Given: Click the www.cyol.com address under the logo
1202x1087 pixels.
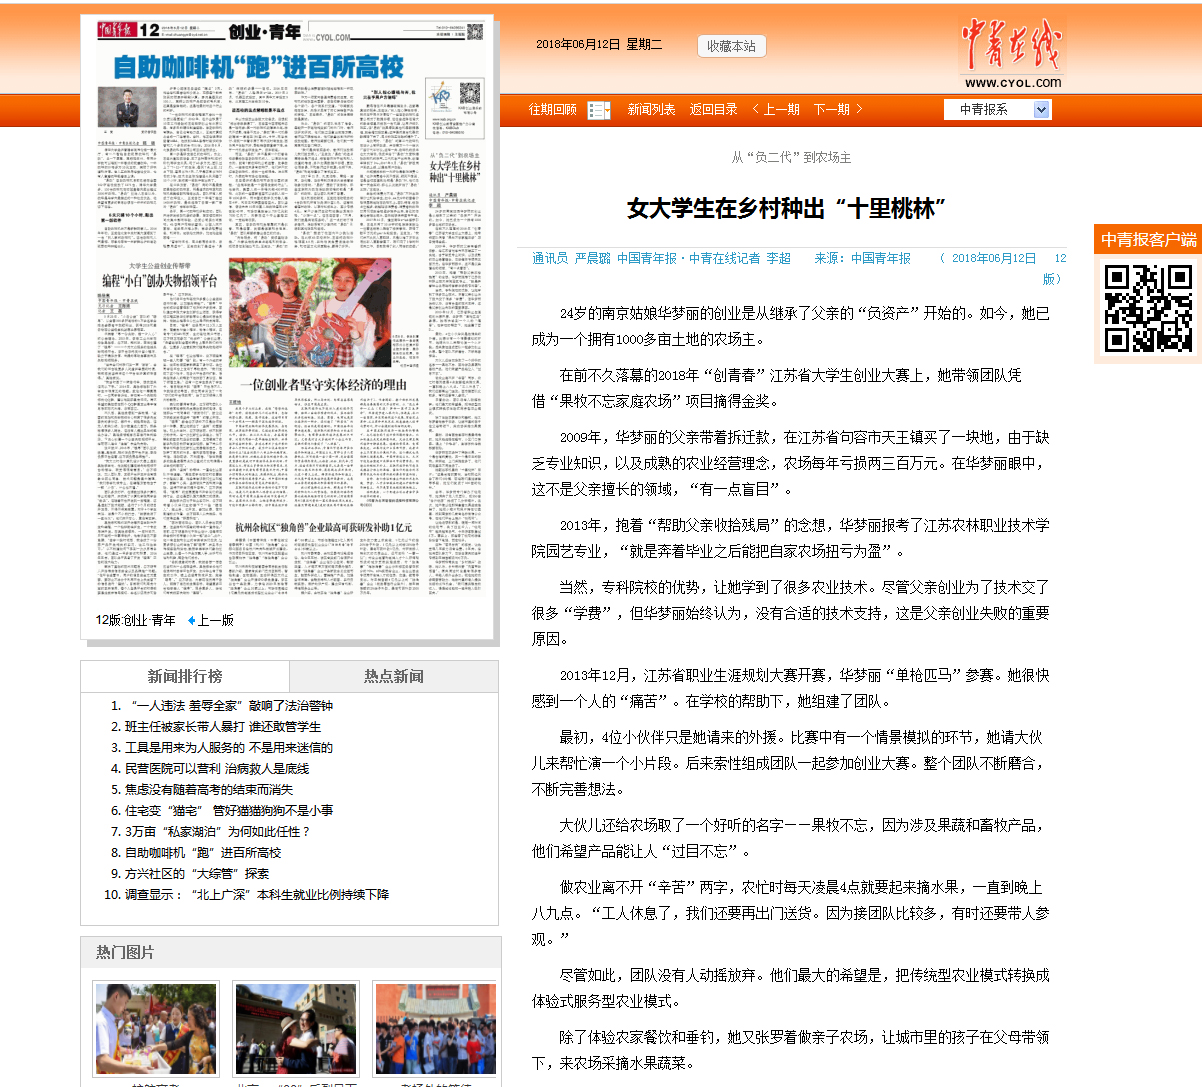Looking at the screenshot, I should [1013, 83].
